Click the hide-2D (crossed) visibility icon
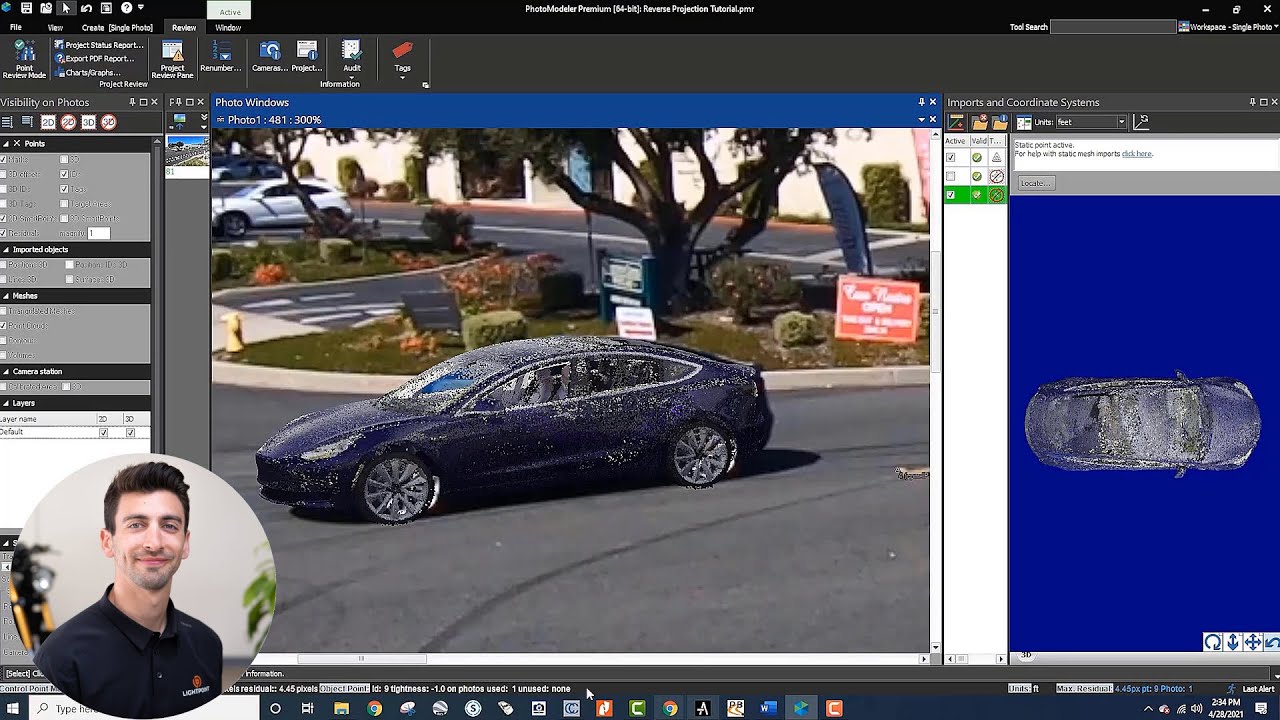The width and height of the screenshot is (1280, 720). coord(68,122)
